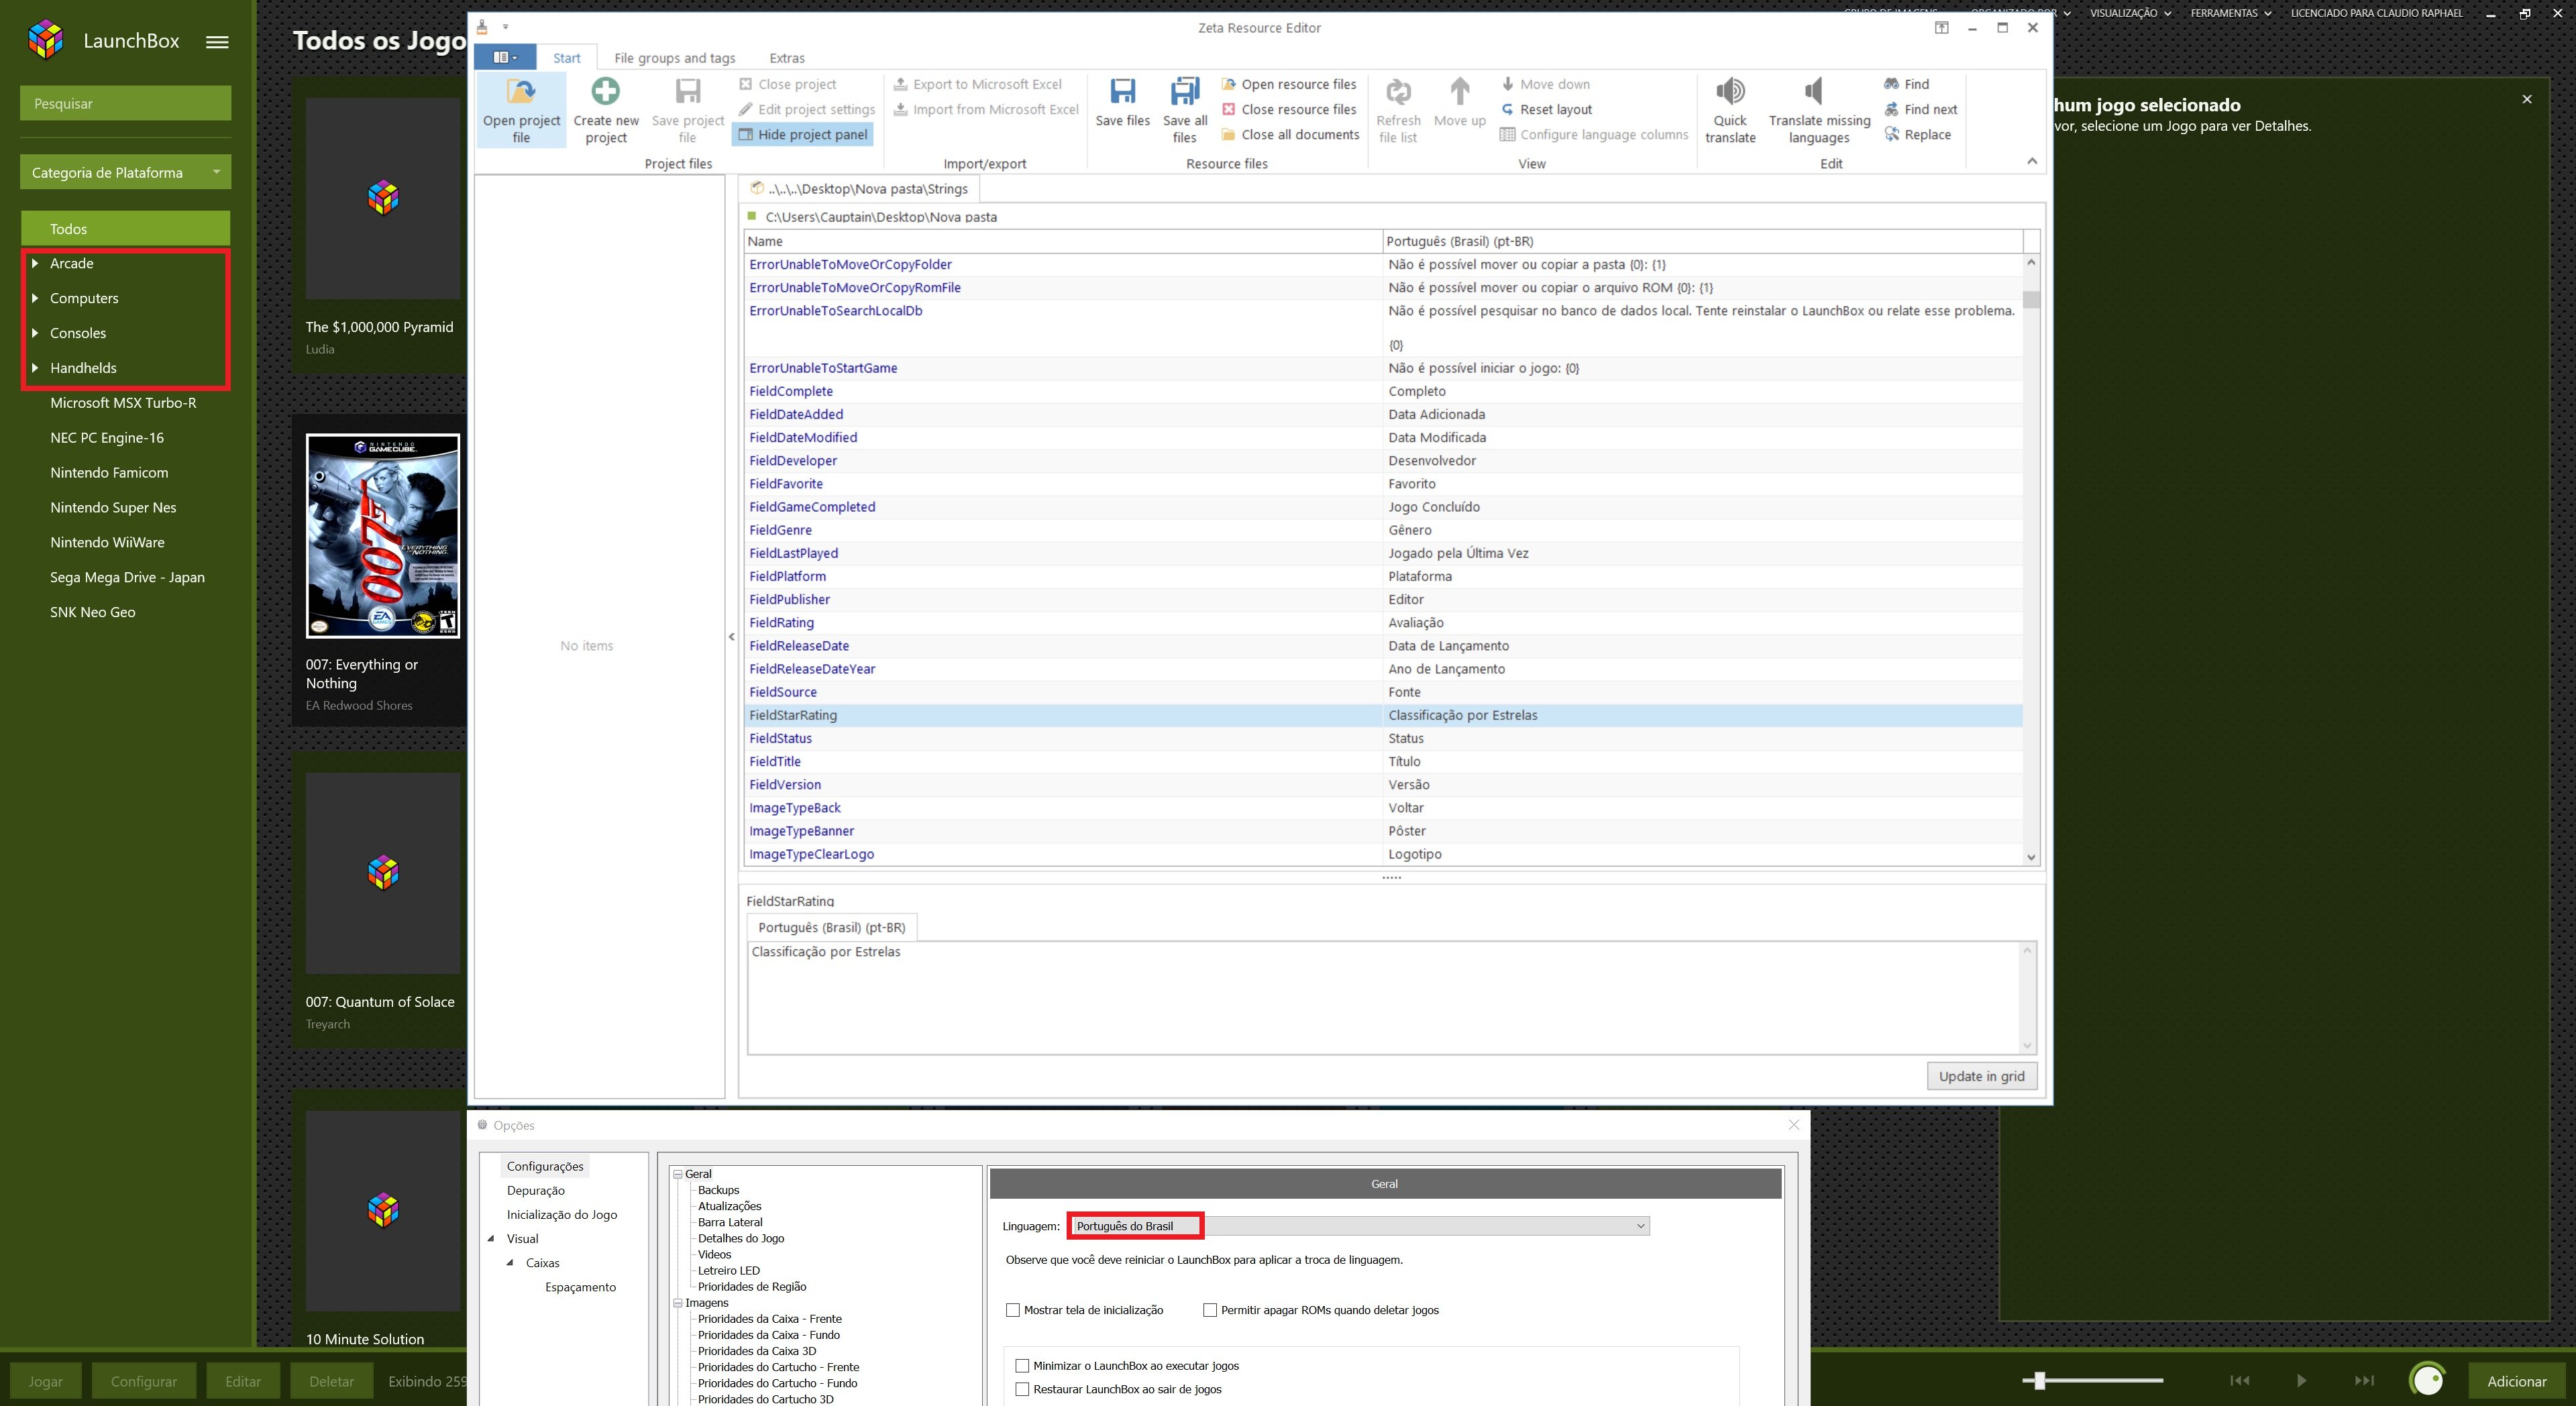Collapse the ribbon with chevron arrow
Viewport: 2576px width, 1406px height.
coord(2031,161)
